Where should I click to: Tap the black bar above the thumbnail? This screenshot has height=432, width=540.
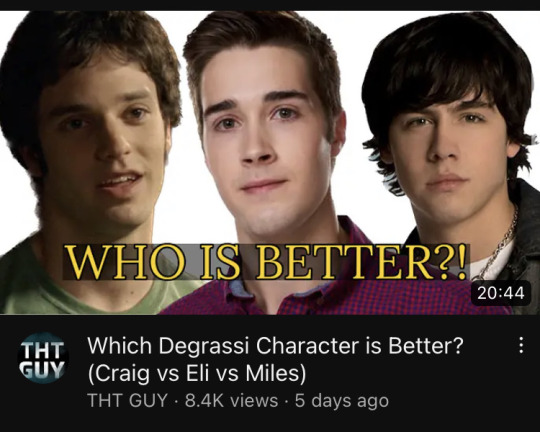click(270, 5)
